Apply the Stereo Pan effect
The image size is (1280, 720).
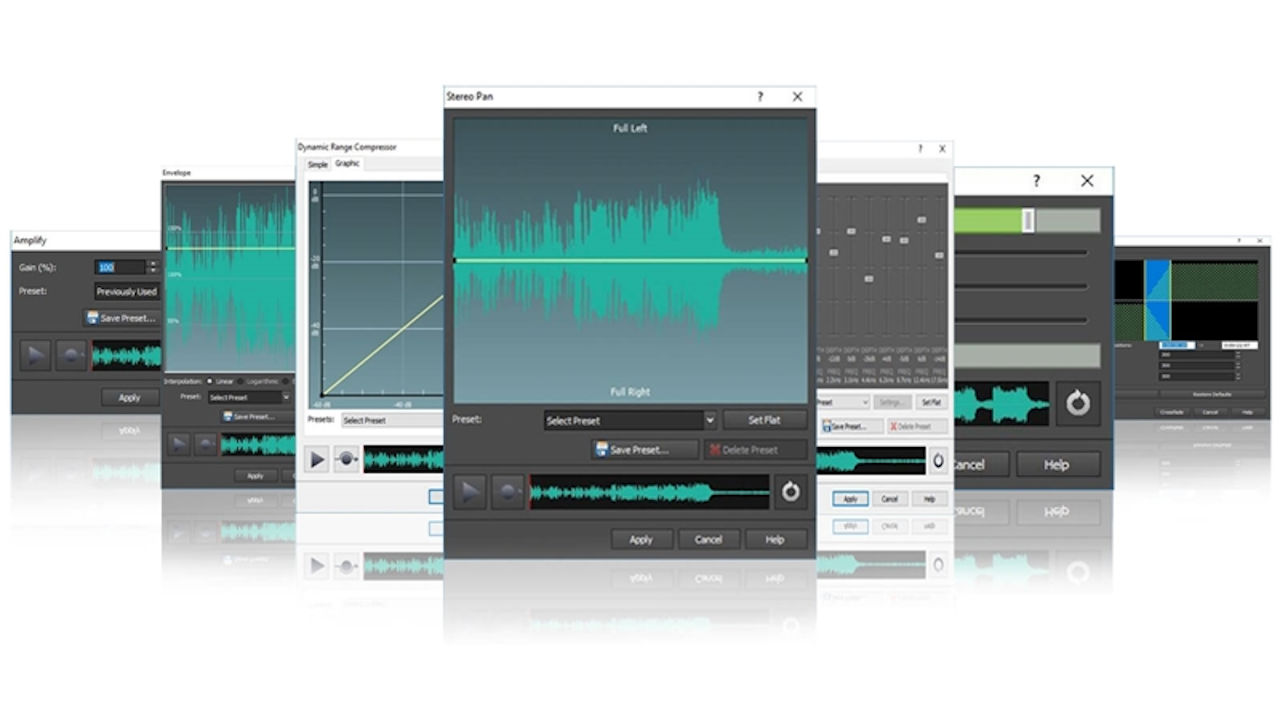(x=641, y=539)
